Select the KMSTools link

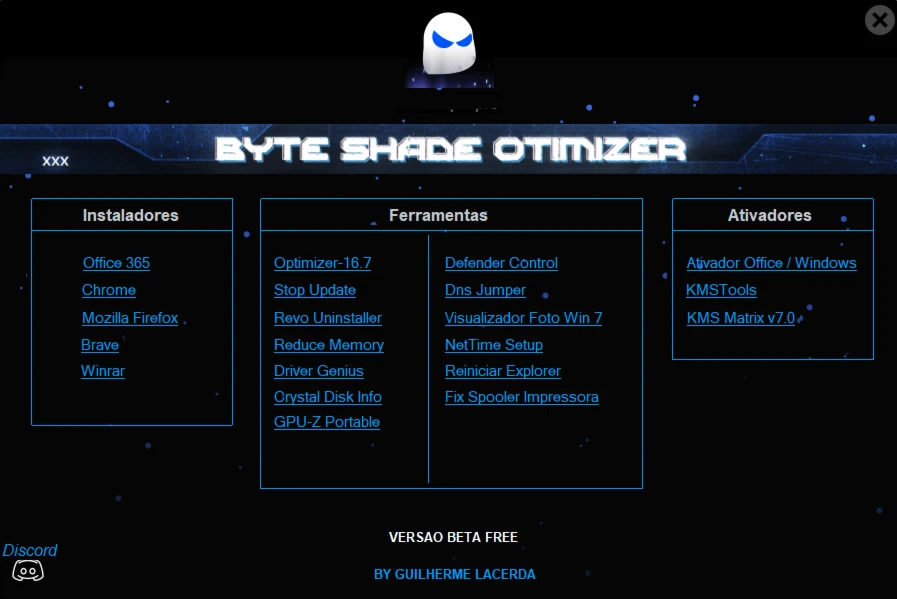pos(721,290)
